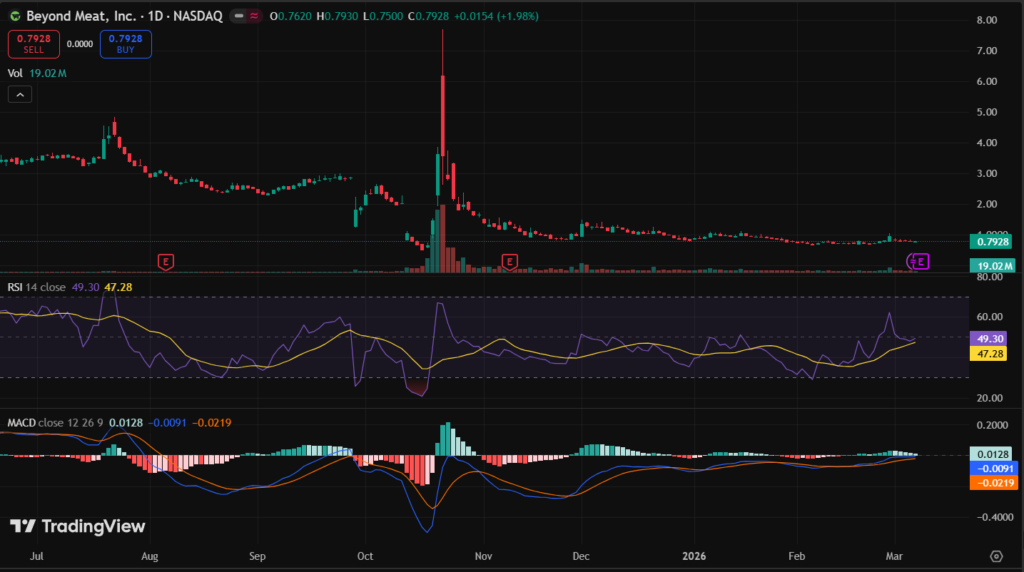This screenshot has width=1024, height=572.
Task: Click the upcoming March earnings marker icon
Action: pyautogui.click(x=921, y=261)
